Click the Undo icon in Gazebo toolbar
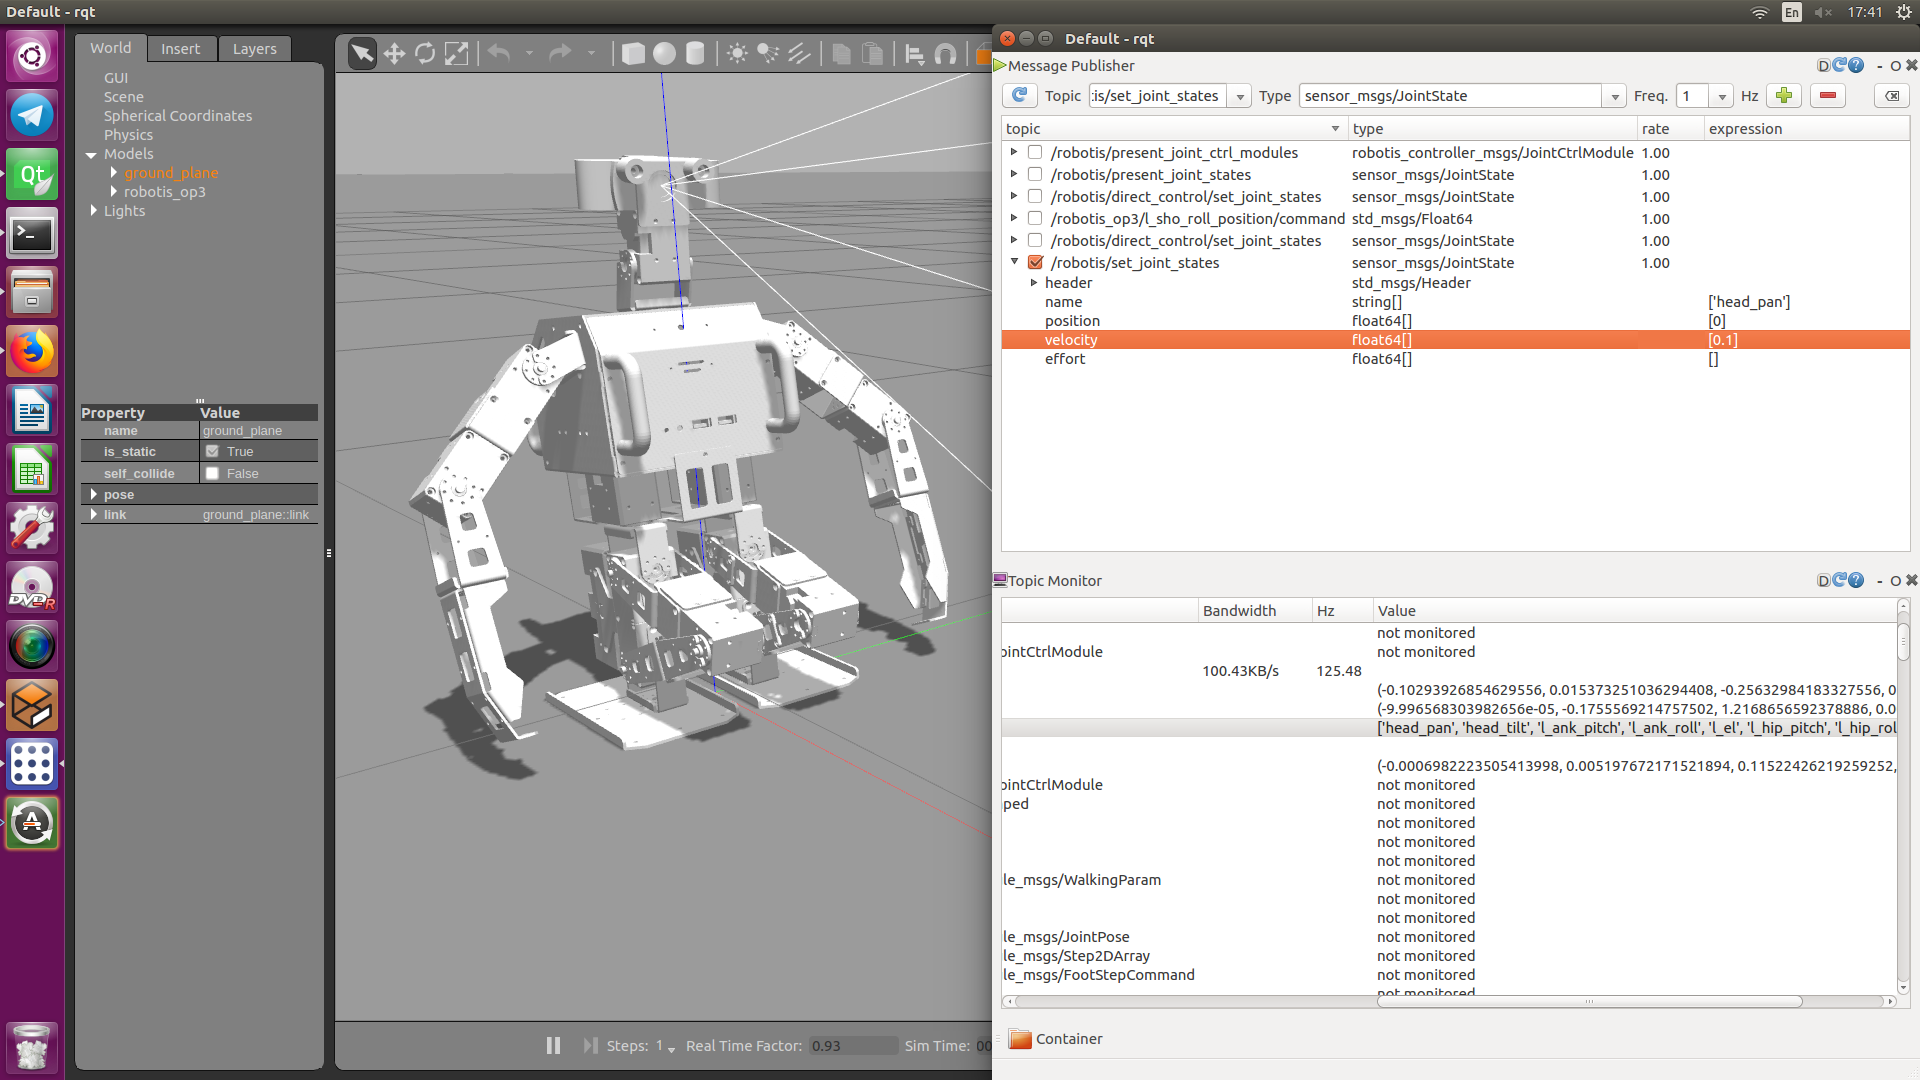Viewport: 1920px width, 1080px height. coord(499,53)
